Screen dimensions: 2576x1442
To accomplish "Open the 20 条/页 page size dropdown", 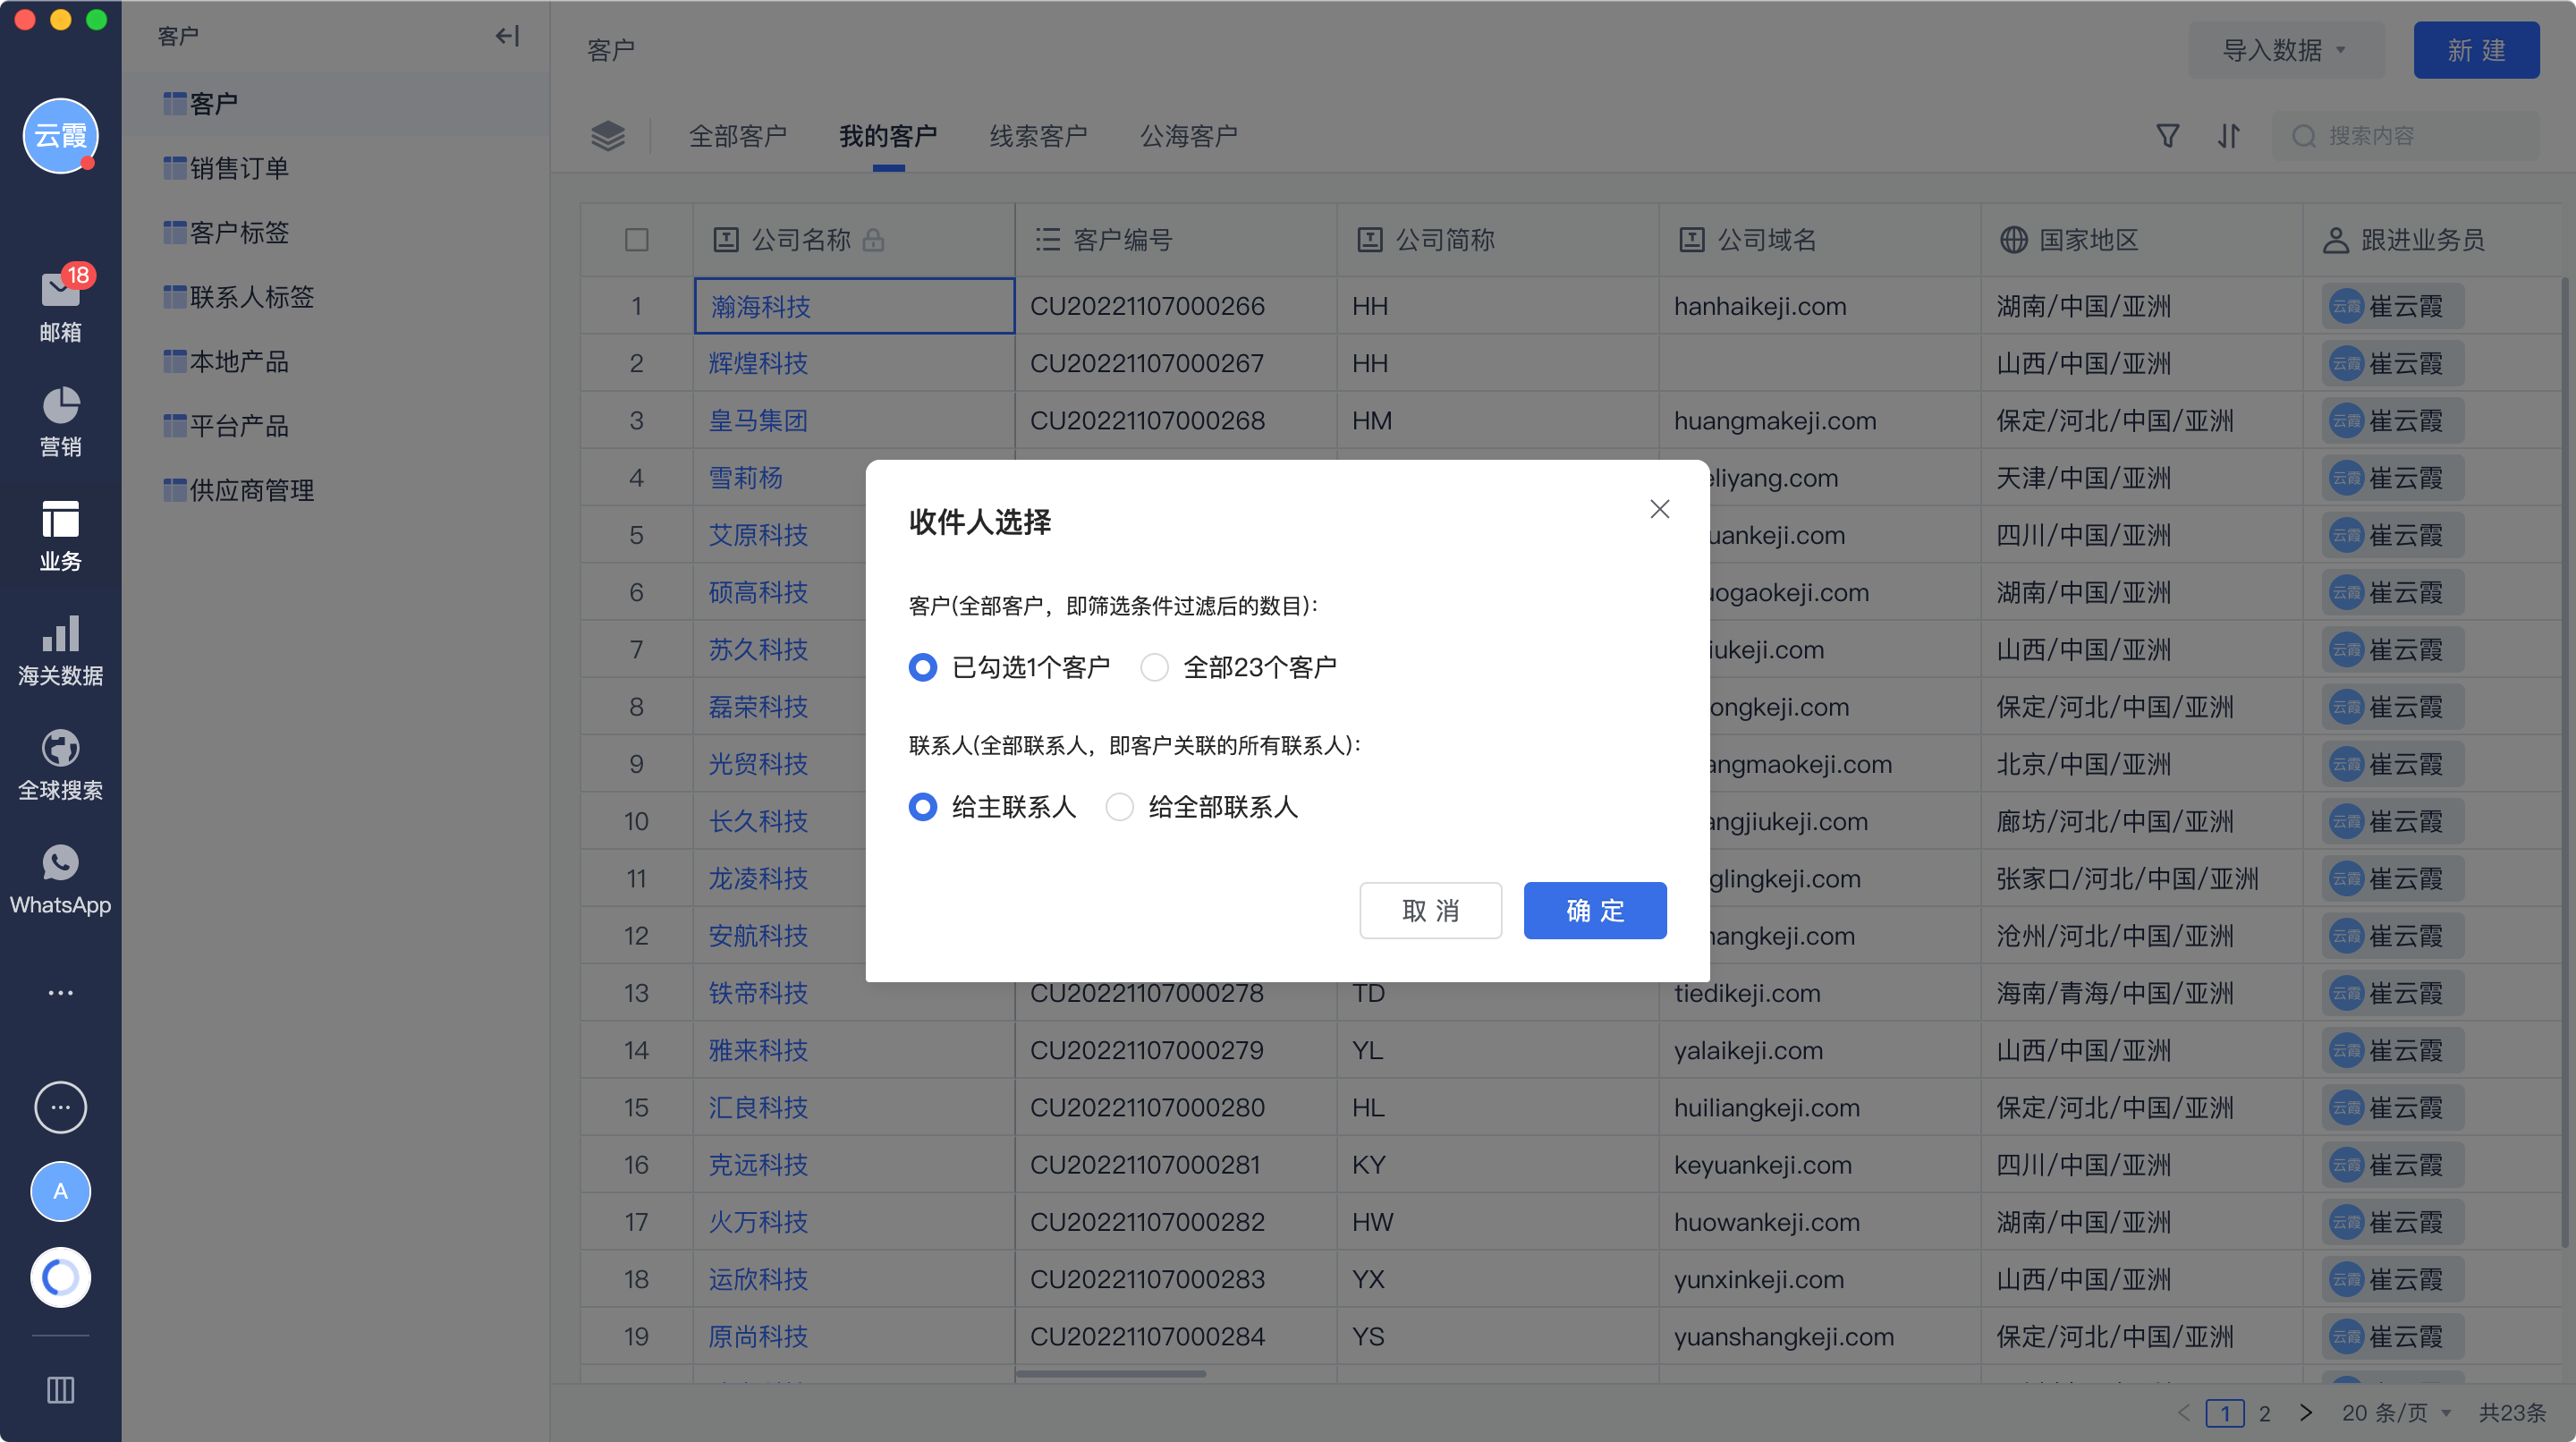I will tap(2395, 1412).
